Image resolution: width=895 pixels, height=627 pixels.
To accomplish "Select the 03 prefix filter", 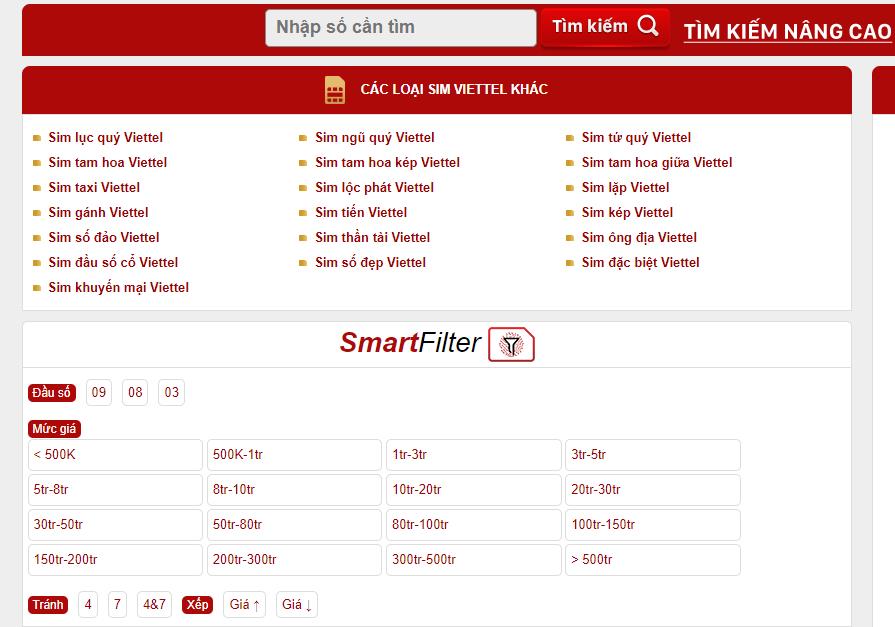I will (x=171, y=392).
